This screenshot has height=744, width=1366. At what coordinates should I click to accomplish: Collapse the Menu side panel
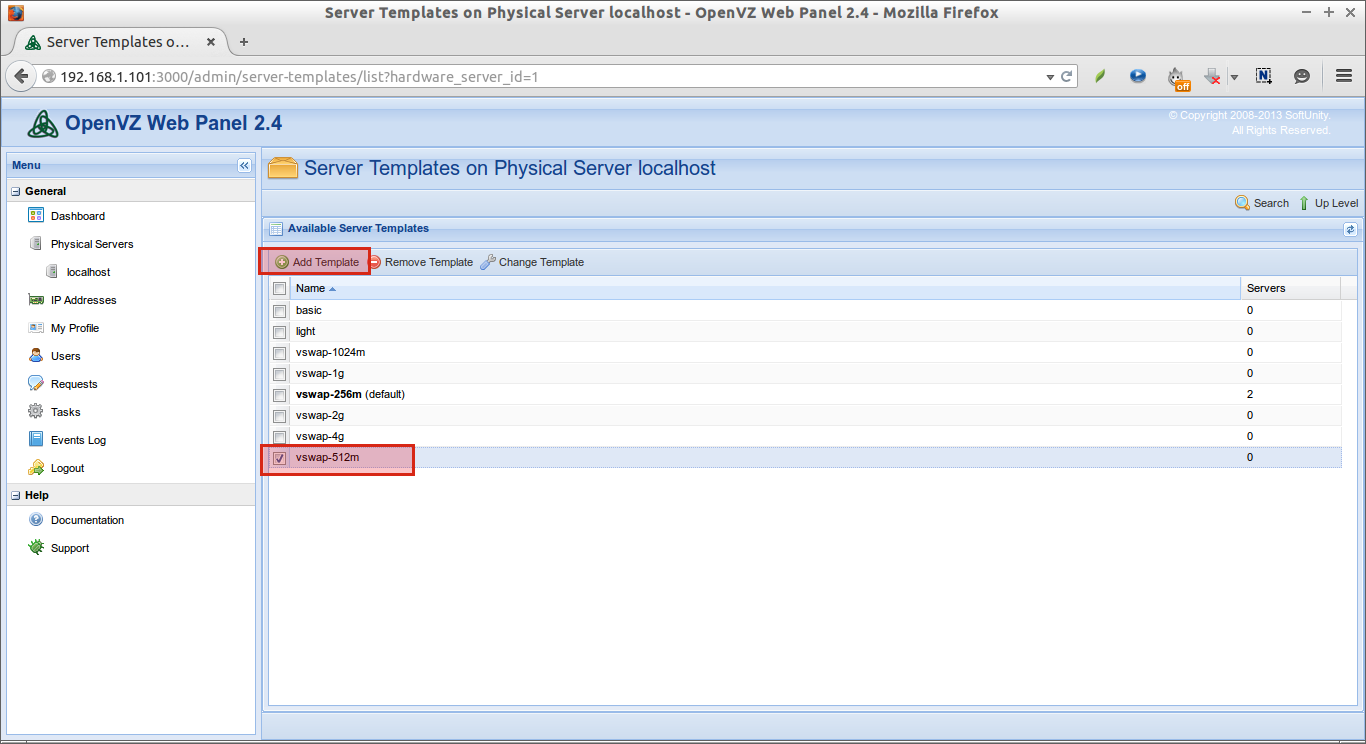click(x=244, y=165)
